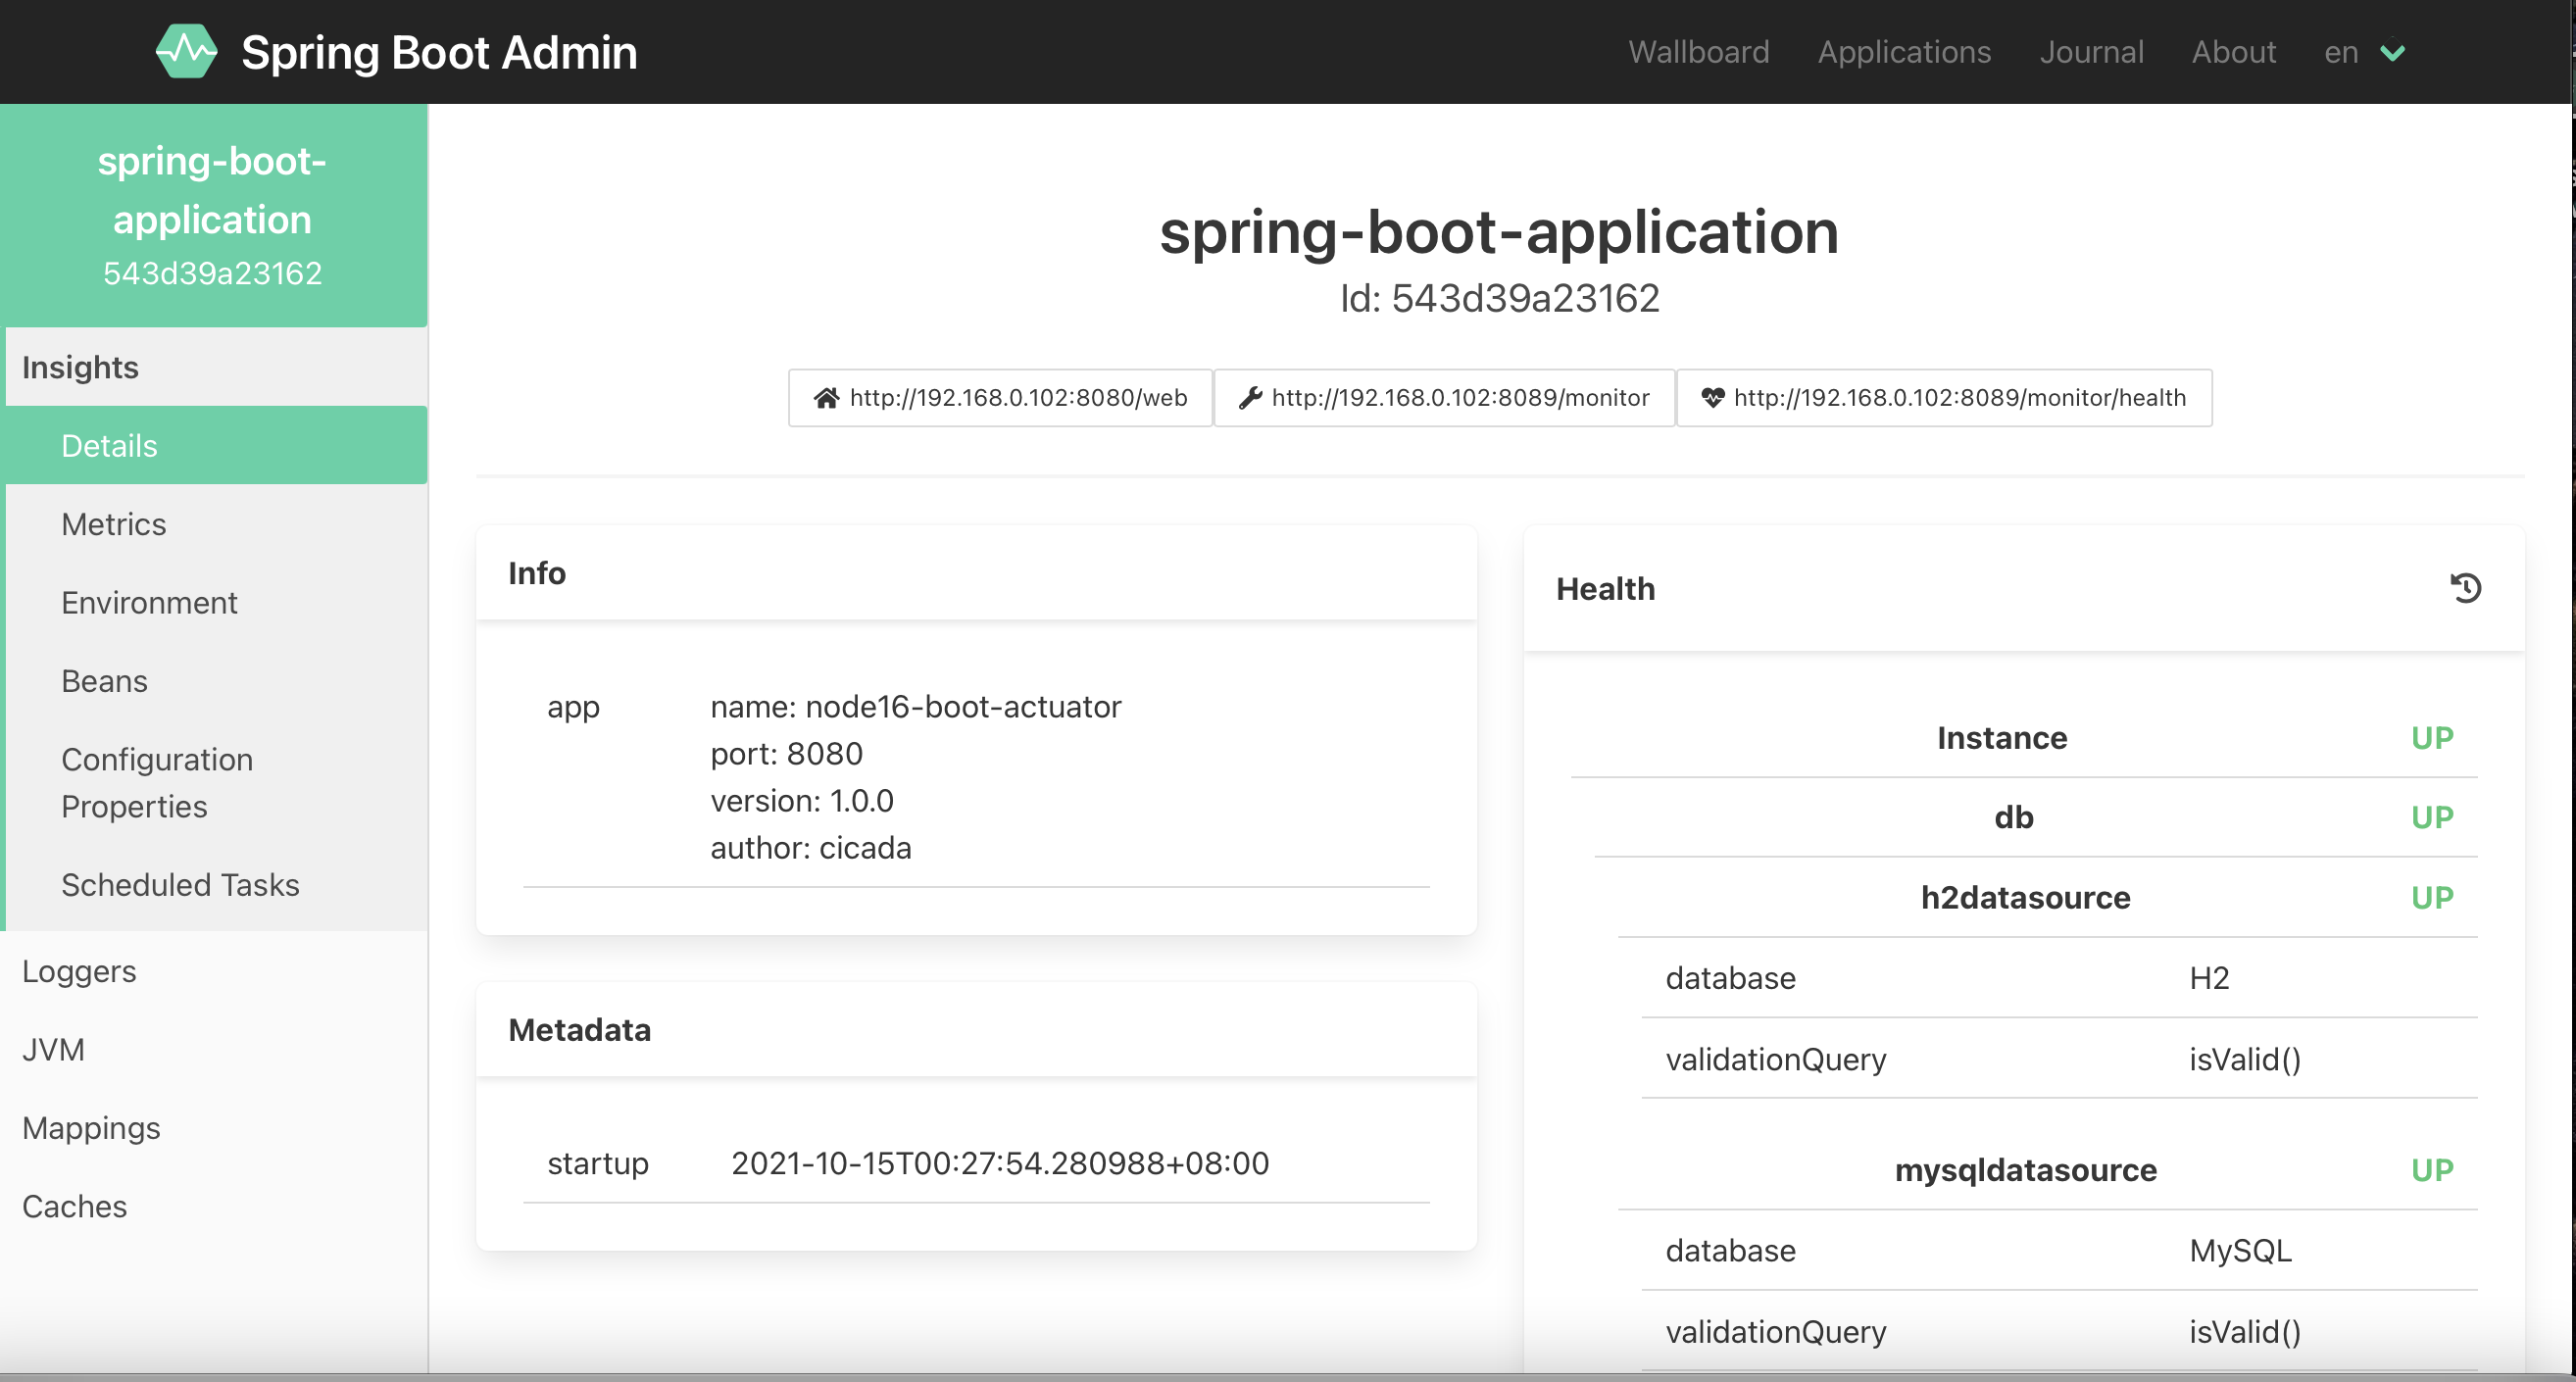This screenshot has height=1382, width=2576.
Task: Click the wrench icon on monitor URL
Action: 1250,398
